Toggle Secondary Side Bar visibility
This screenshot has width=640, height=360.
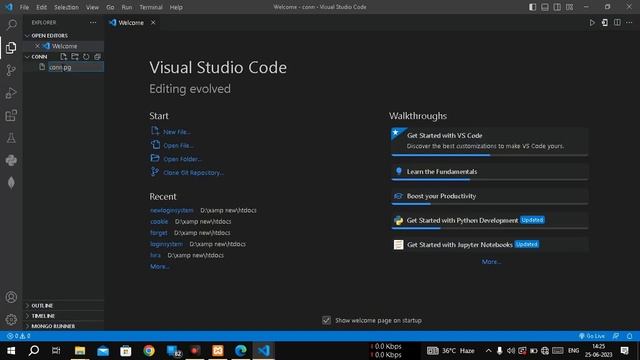[557, 7]
